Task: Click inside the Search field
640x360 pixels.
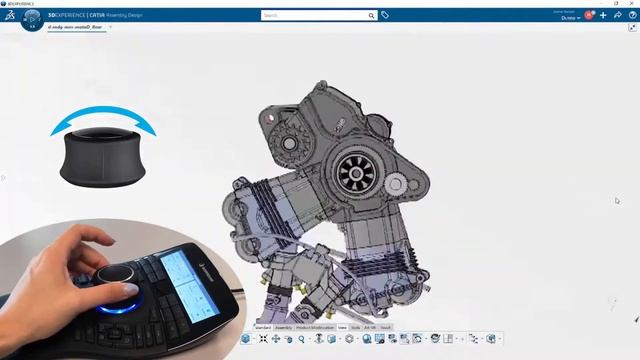Action: pyautogui.click(x=314, y=16)
